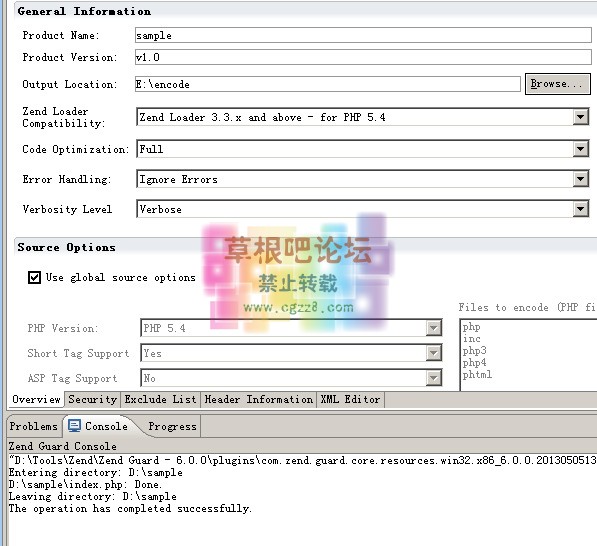The width and height of the screenshot is (597, 546).
Task: Click the Files to encode label
Action: [527, 307]
